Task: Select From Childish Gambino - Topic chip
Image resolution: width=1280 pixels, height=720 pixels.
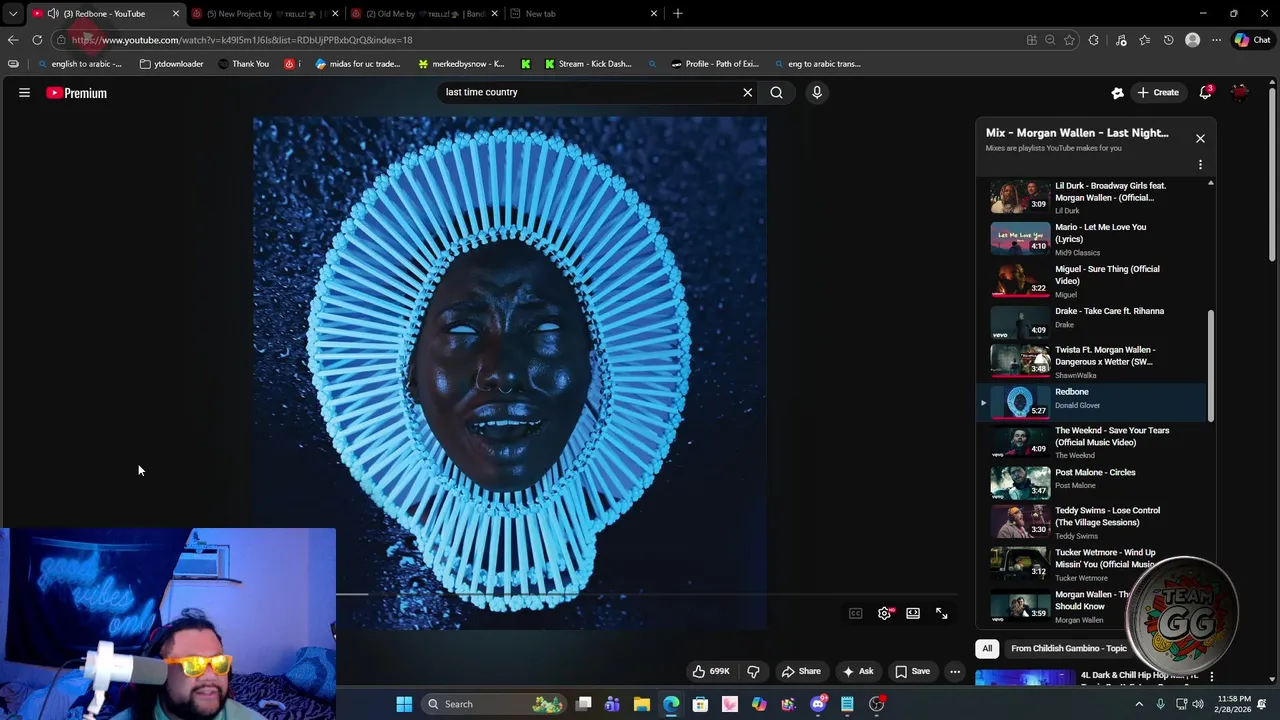Action: pos(1068,648)
